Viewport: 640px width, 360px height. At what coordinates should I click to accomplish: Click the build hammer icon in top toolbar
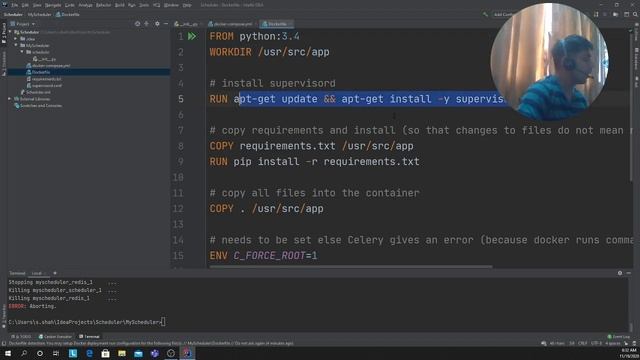coord(485,14)
